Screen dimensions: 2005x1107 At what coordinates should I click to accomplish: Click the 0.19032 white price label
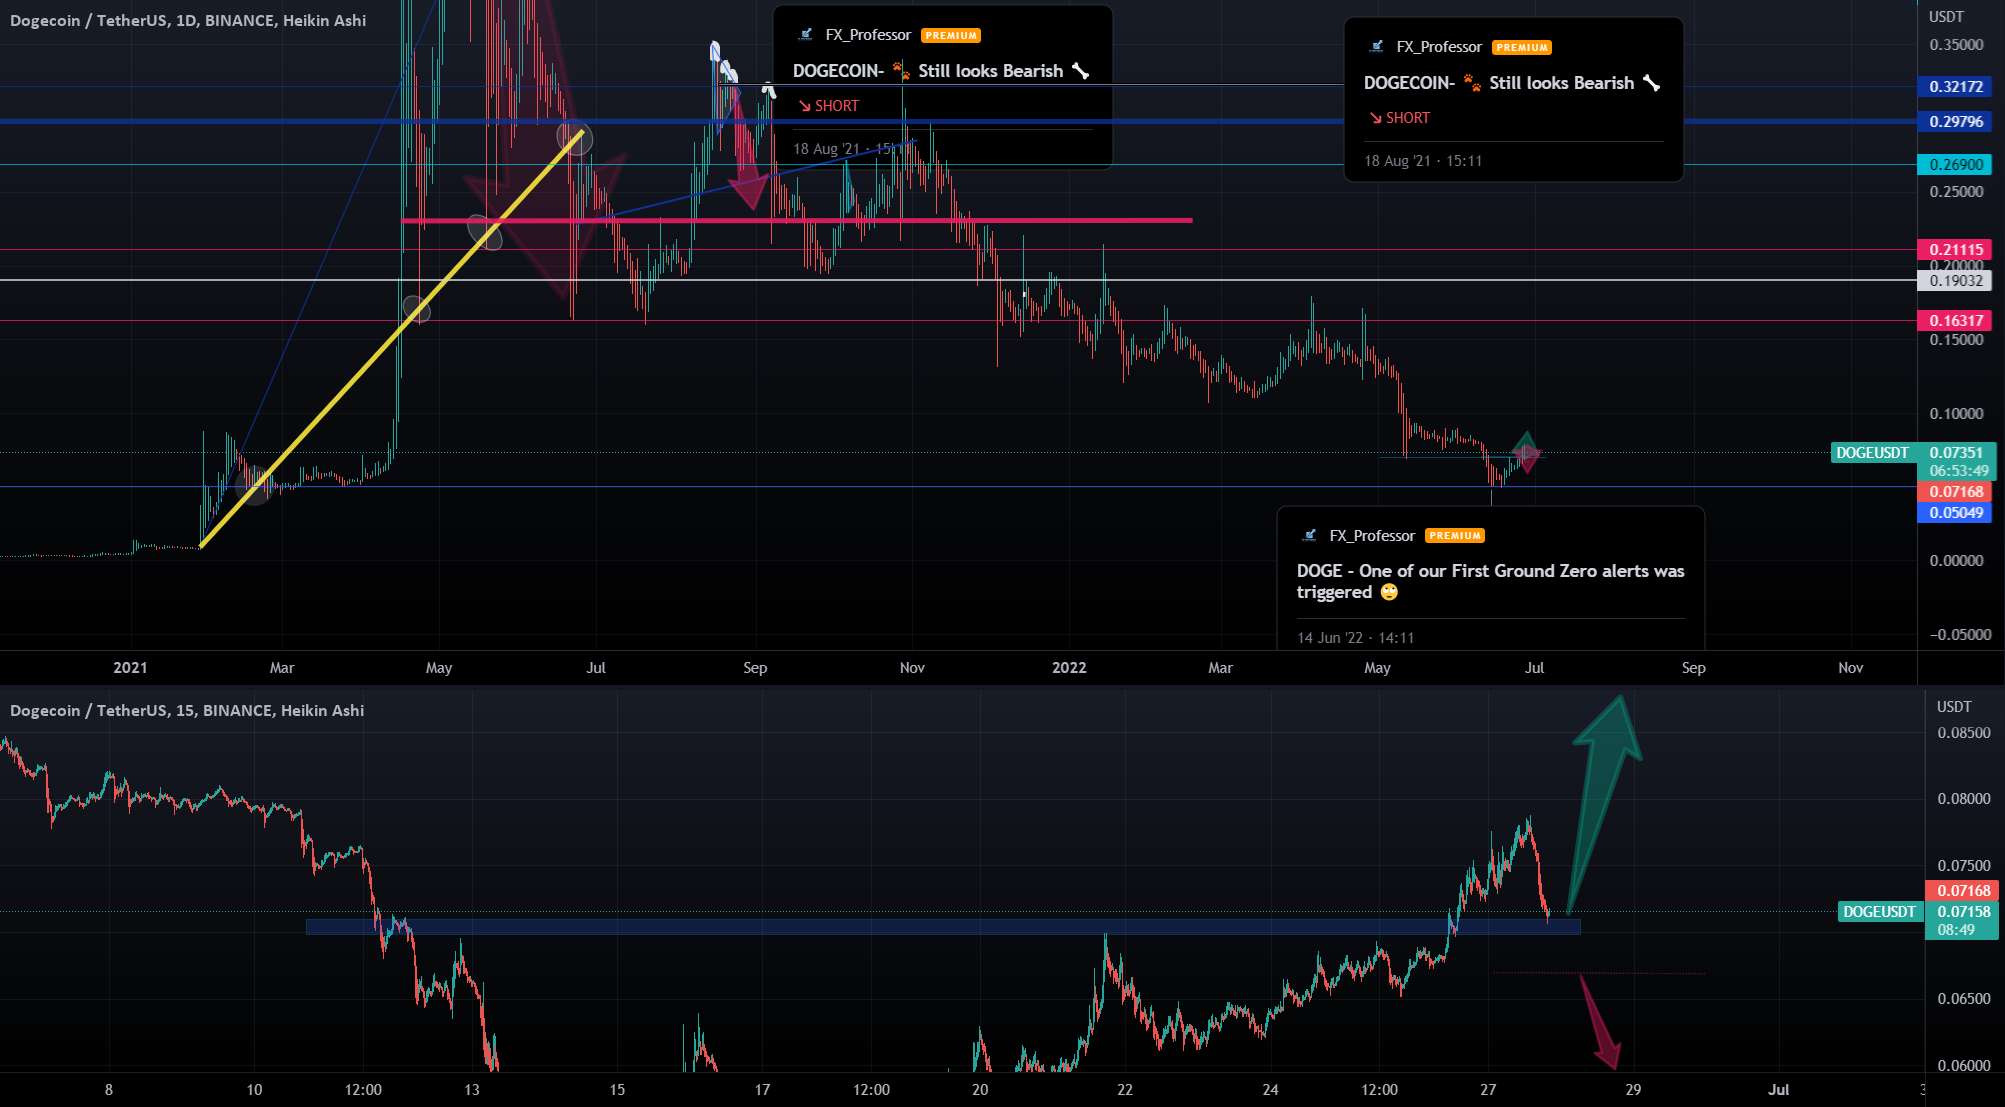pos(1956,281)
